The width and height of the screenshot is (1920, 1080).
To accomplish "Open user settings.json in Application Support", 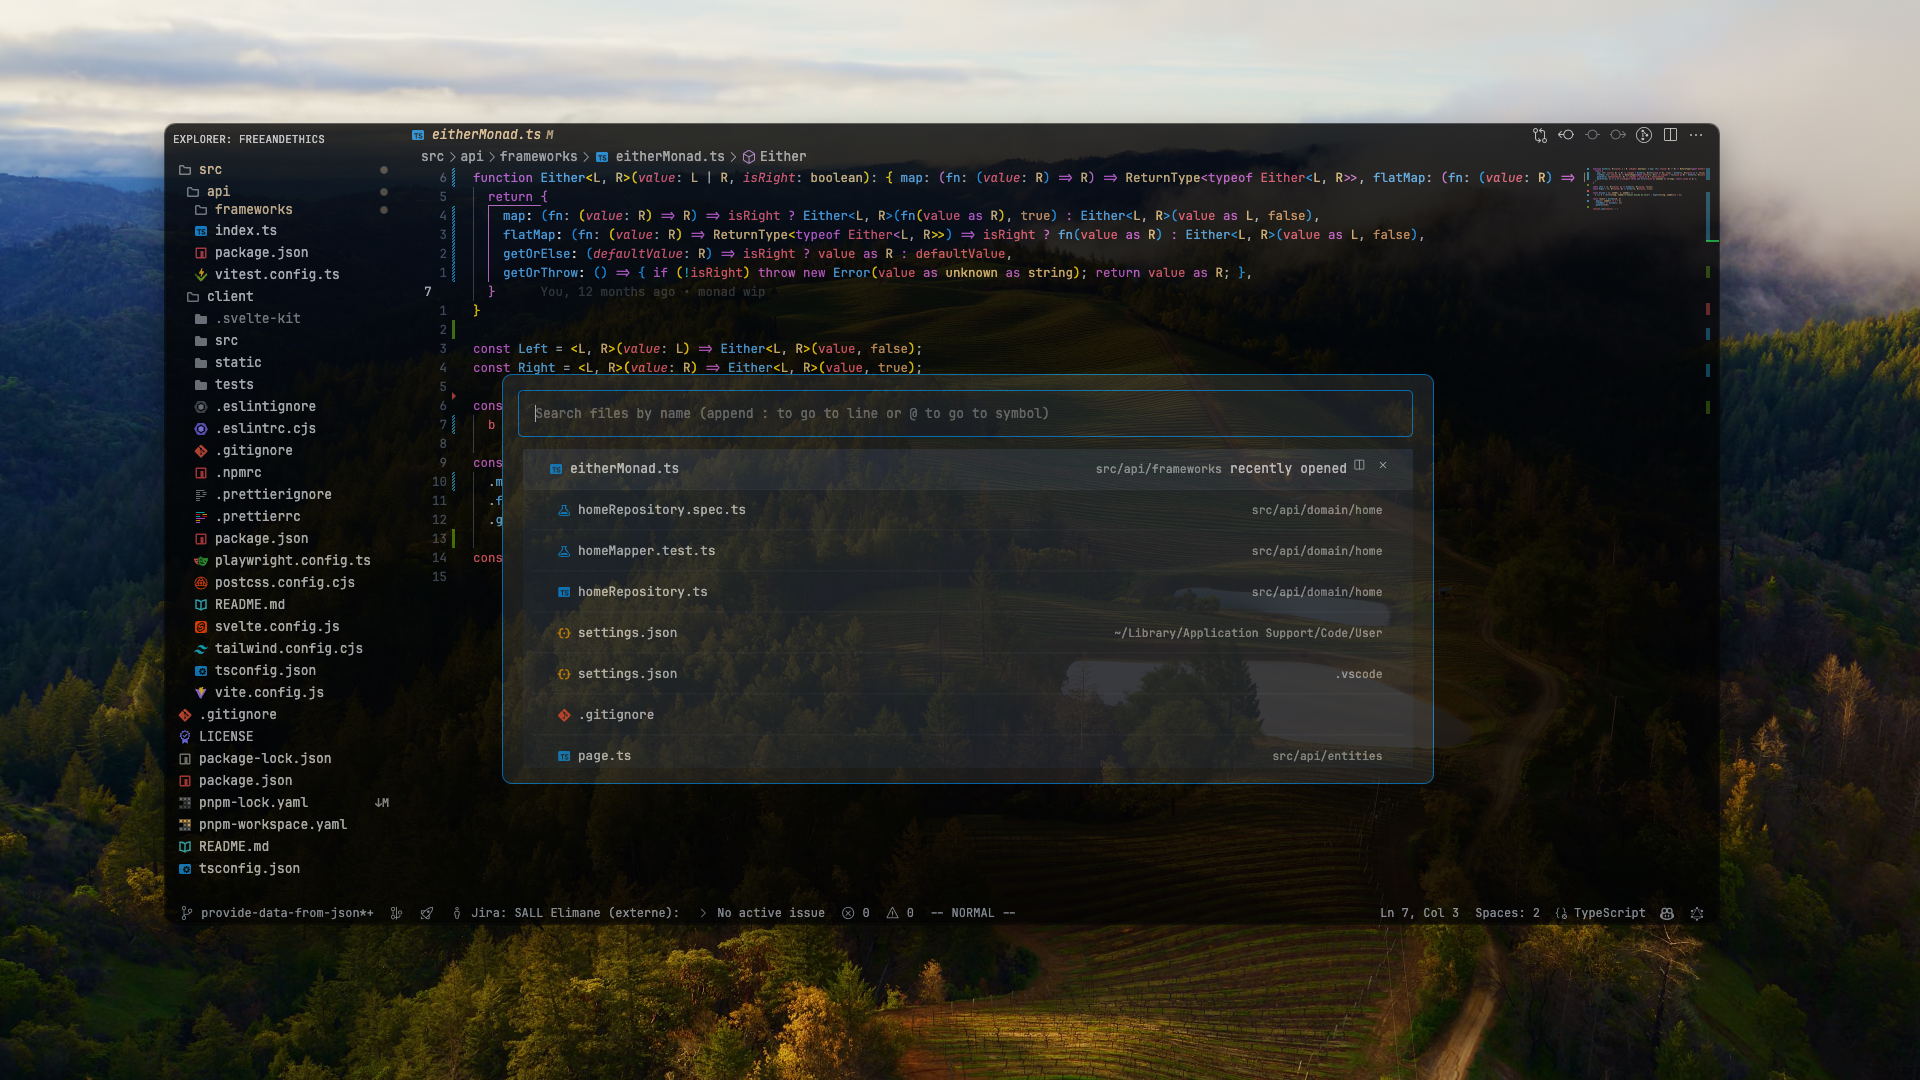I will (967, 633).
